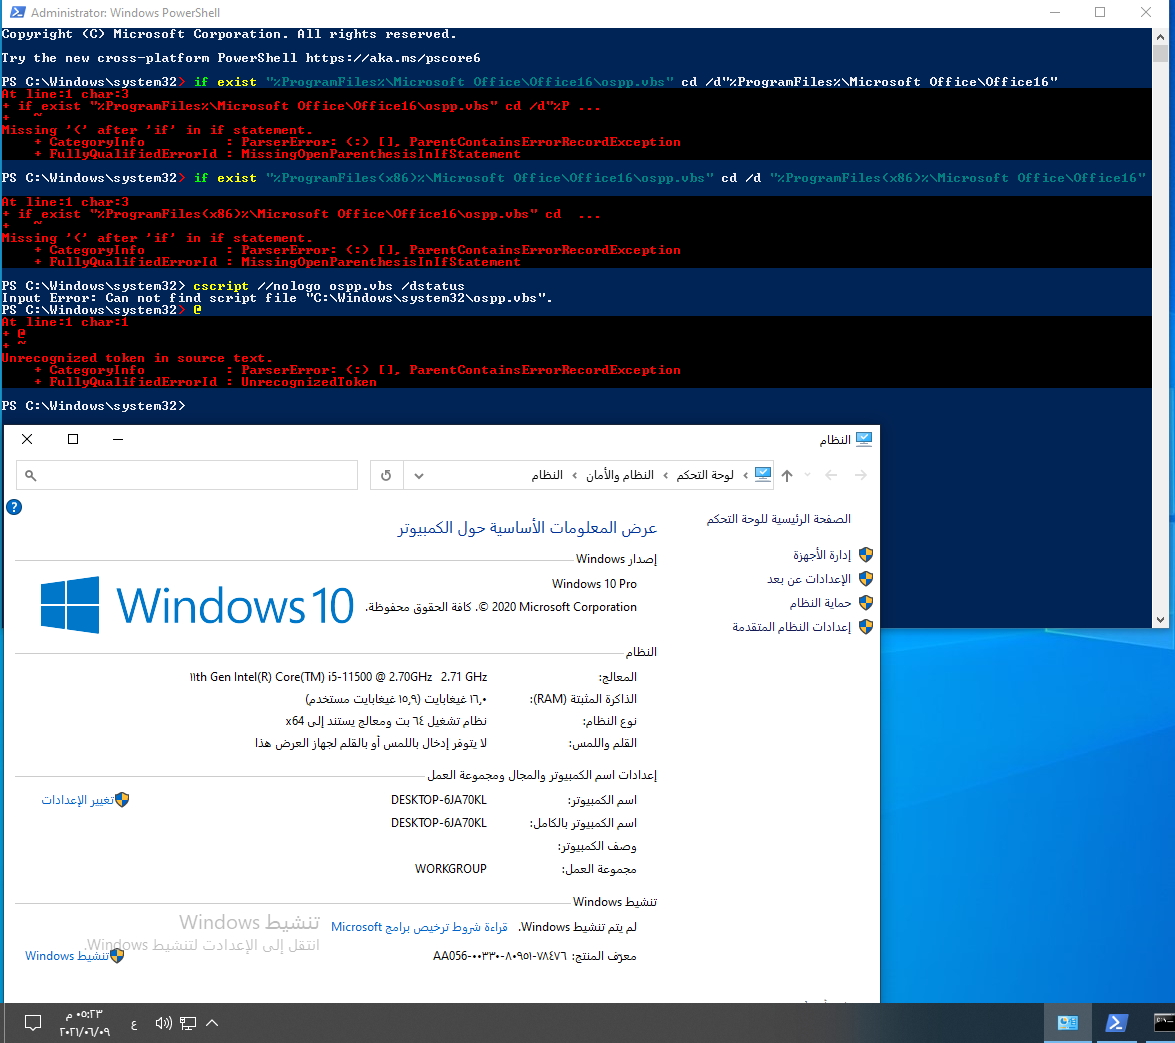Open الصفحة الرئيسية للوحة التحكم
Viewport: 1175px width, 1043px height.
(779, 519)
